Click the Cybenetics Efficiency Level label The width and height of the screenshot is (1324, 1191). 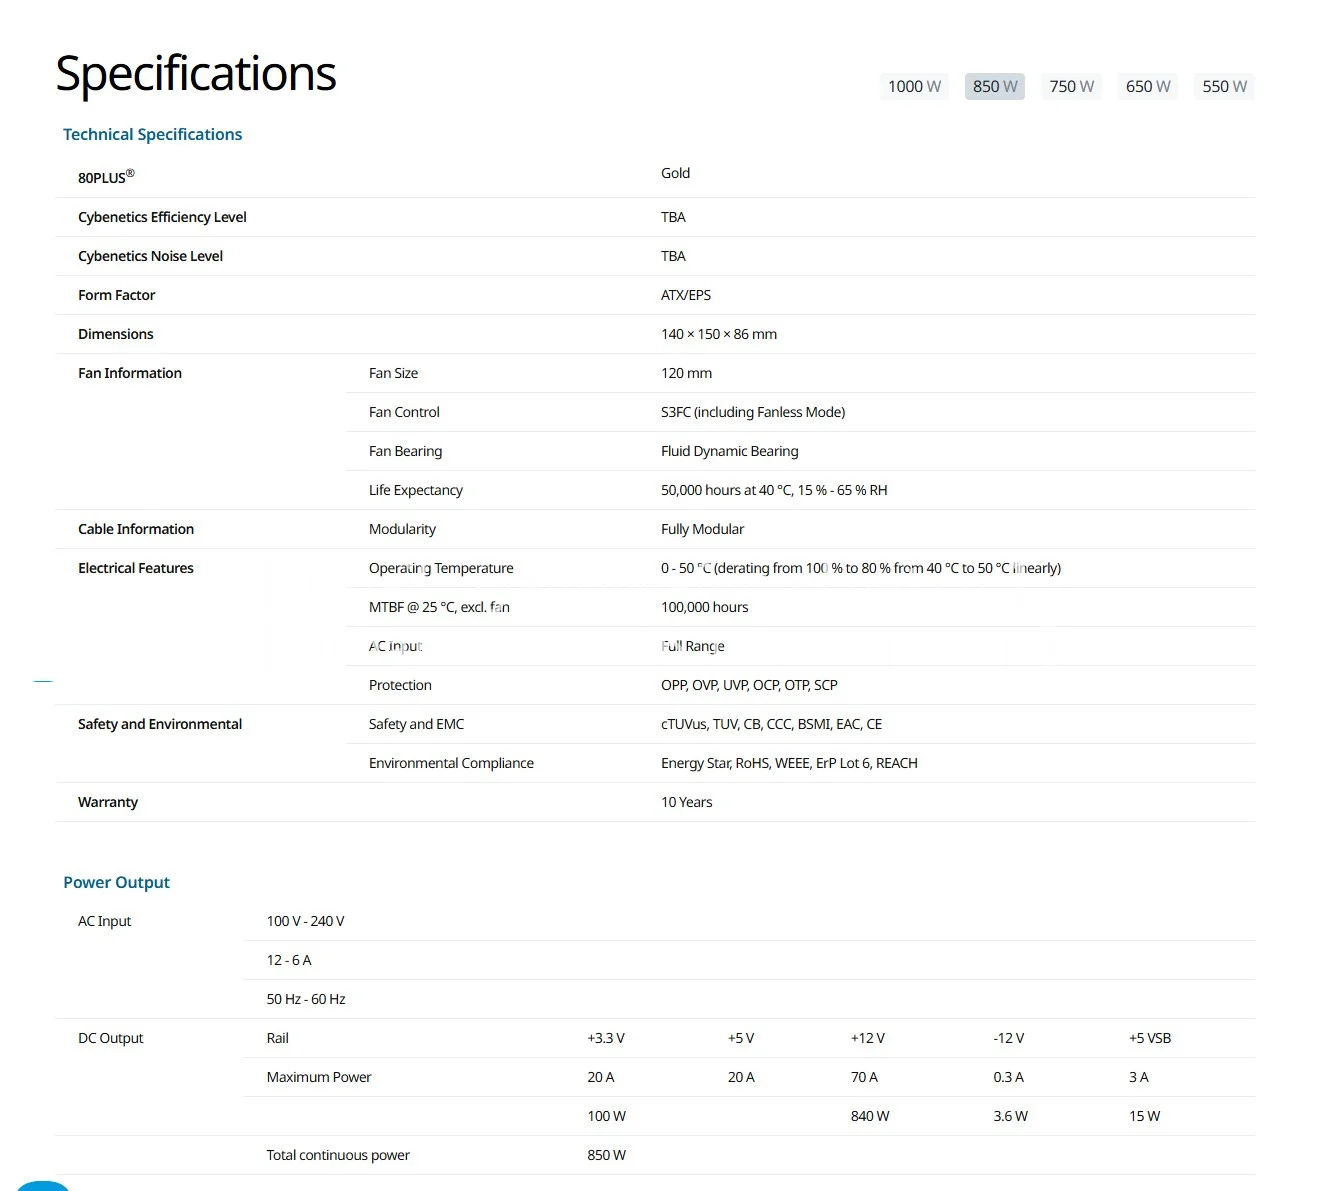[162, 217]
